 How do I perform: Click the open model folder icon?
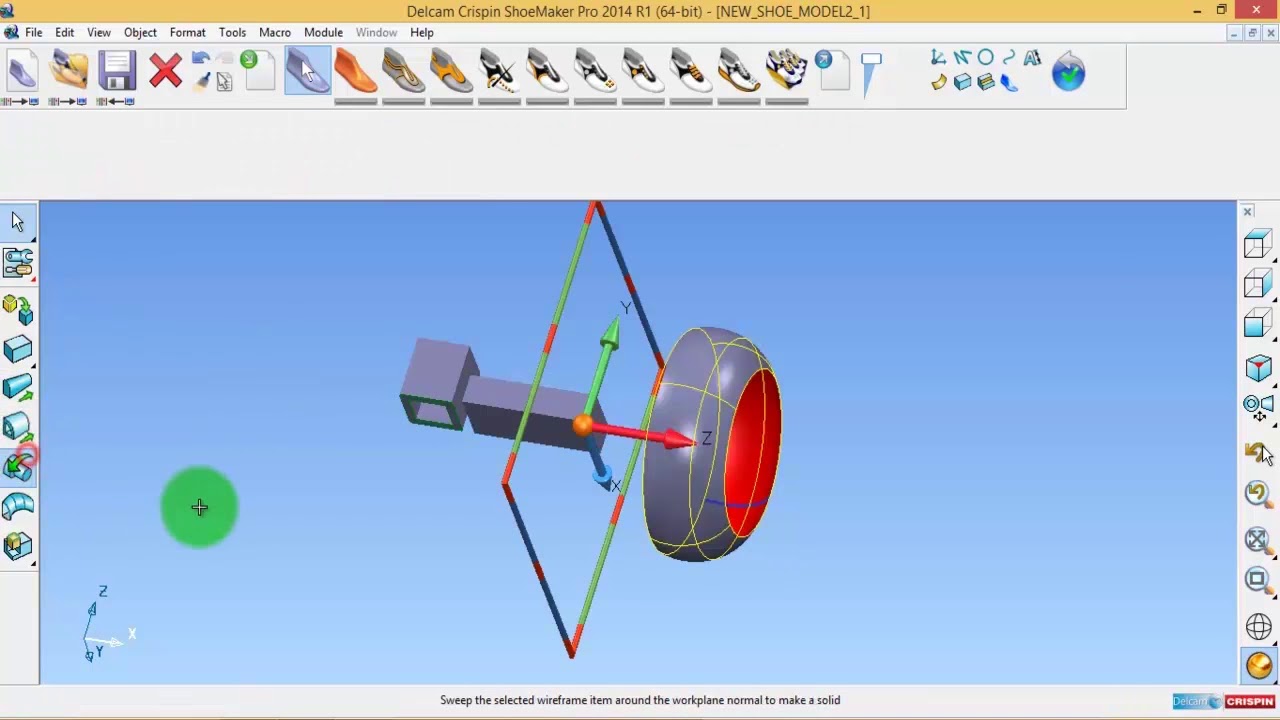[x=69, y=72]
